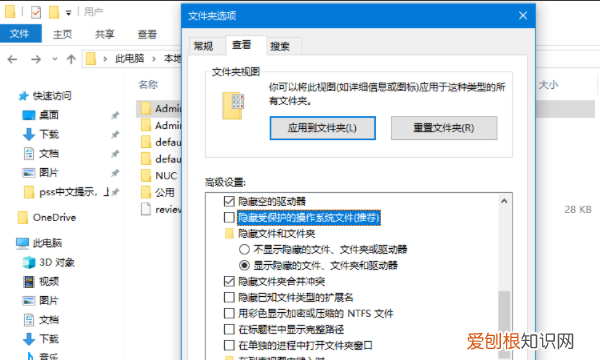Screen dimensions: 600x360
Task: Click the forward navigation arrow in Explorer
Action: (x=36, y=59)
